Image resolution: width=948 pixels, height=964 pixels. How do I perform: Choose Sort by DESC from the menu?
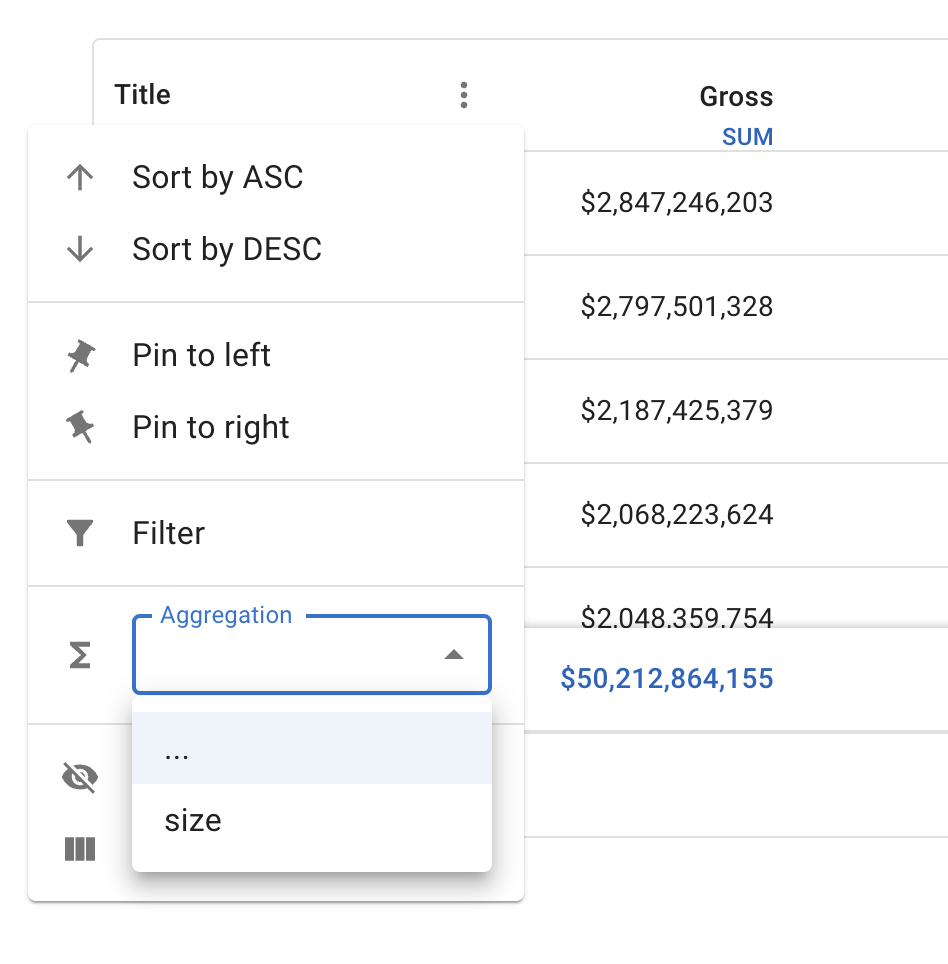click(225, 248)
